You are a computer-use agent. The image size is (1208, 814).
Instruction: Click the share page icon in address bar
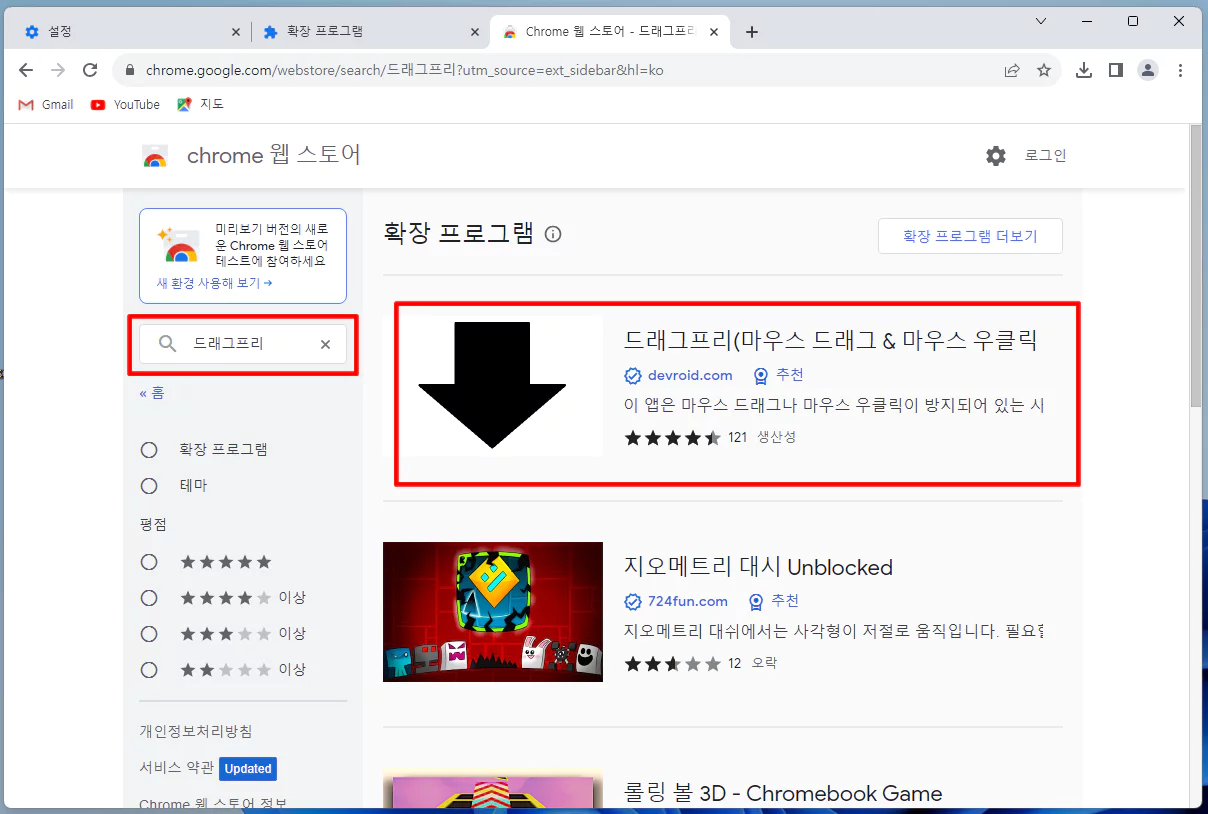[x=1012, y=70]
